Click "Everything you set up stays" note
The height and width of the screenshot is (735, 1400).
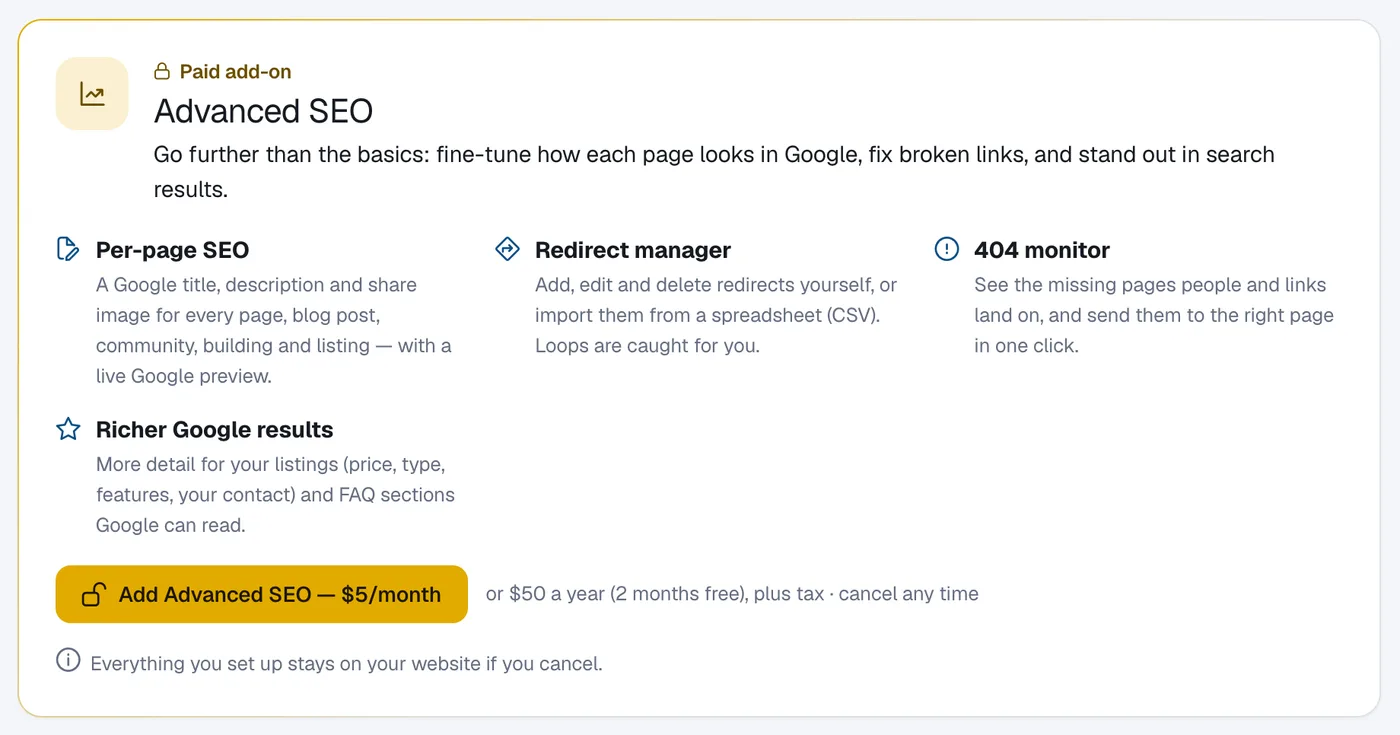pos(346,664)
